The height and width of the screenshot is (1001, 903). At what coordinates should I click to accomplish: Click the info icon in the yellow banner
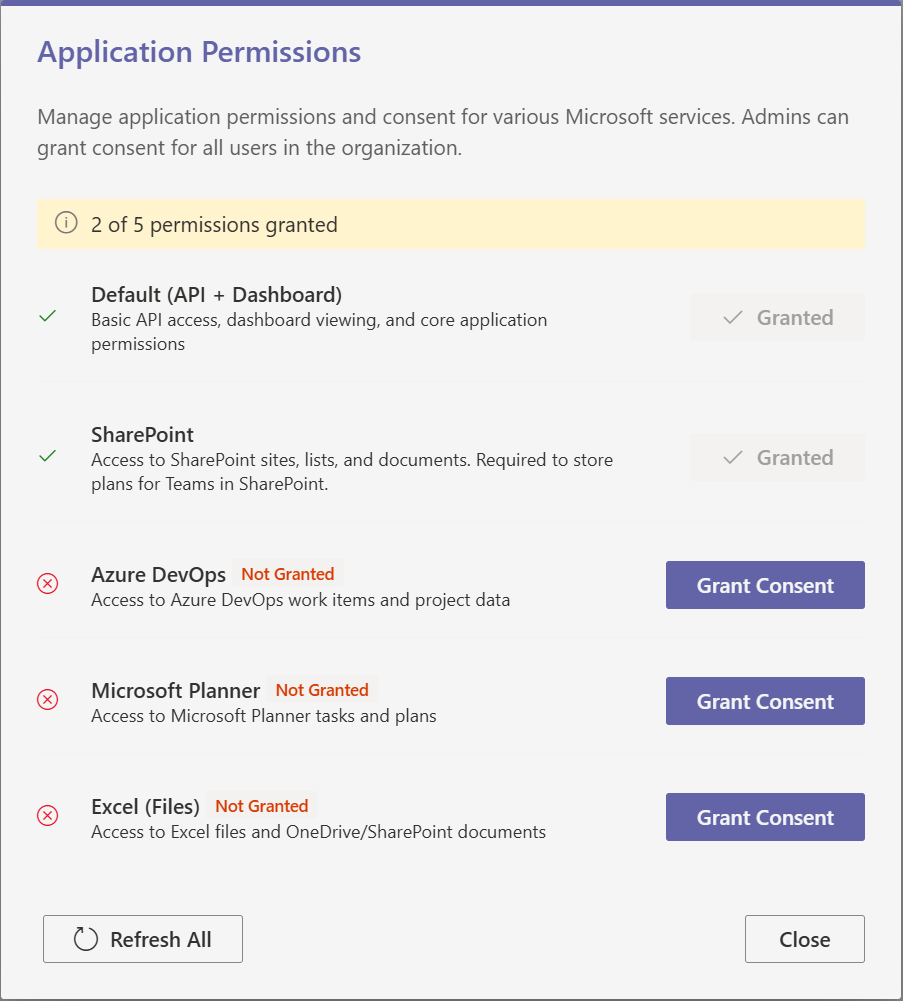tap(66, 224)
